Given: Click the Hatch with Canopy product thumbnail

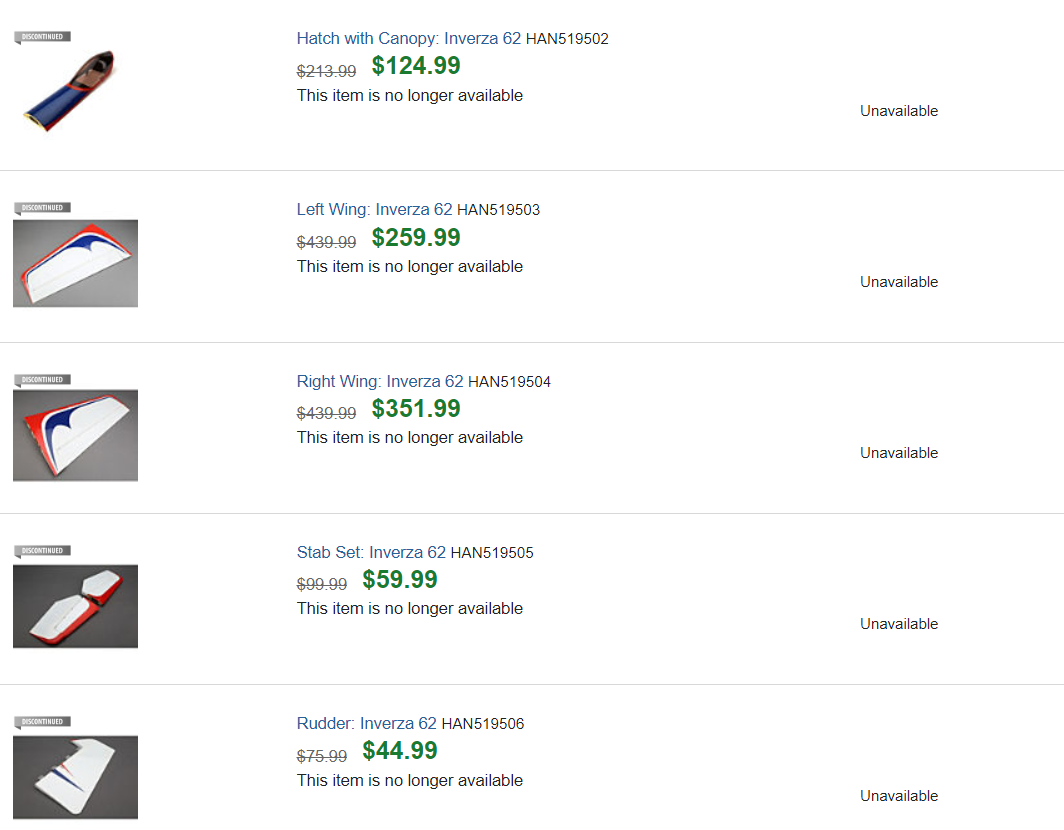Looking at the screenshot, I should [70, 90].
